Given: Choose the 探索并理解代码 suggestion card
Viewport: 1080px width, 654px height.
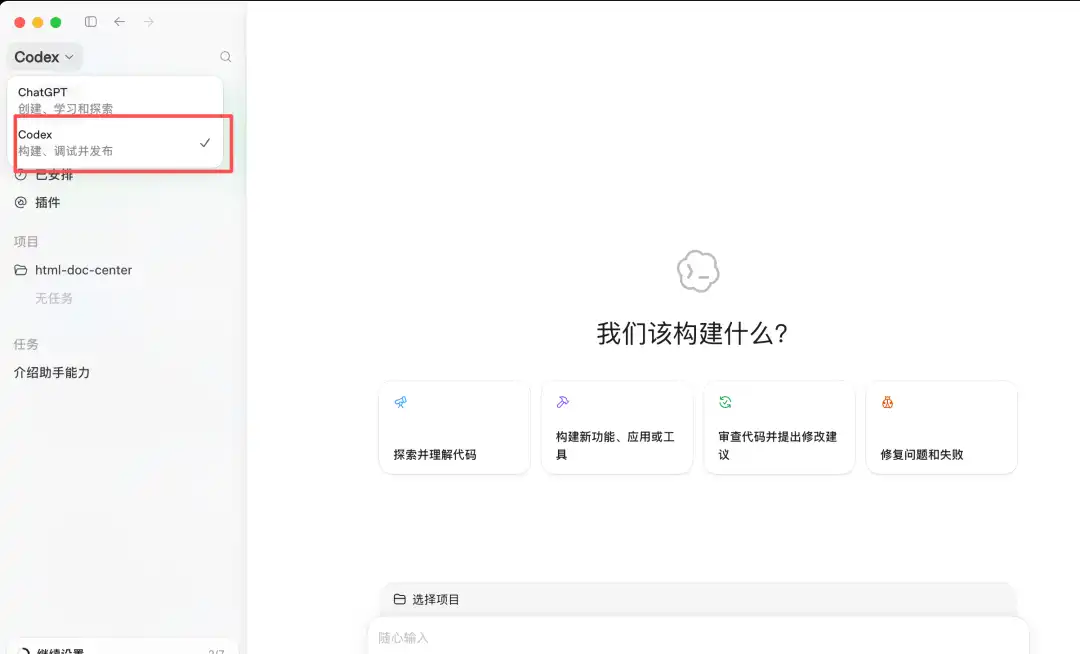Looking at the screenshot, I should (x=455, y=428).
